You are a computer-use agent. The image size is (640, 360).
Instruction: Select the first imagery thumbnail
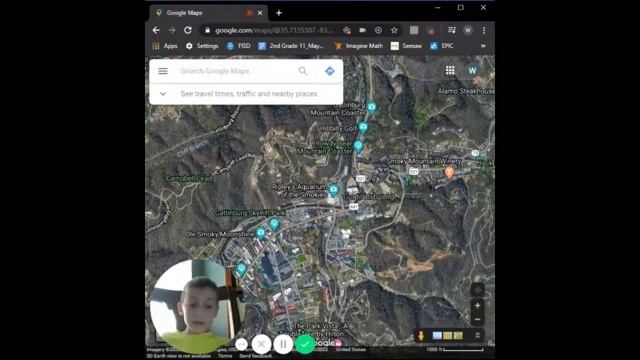click(x=437, y=336)
